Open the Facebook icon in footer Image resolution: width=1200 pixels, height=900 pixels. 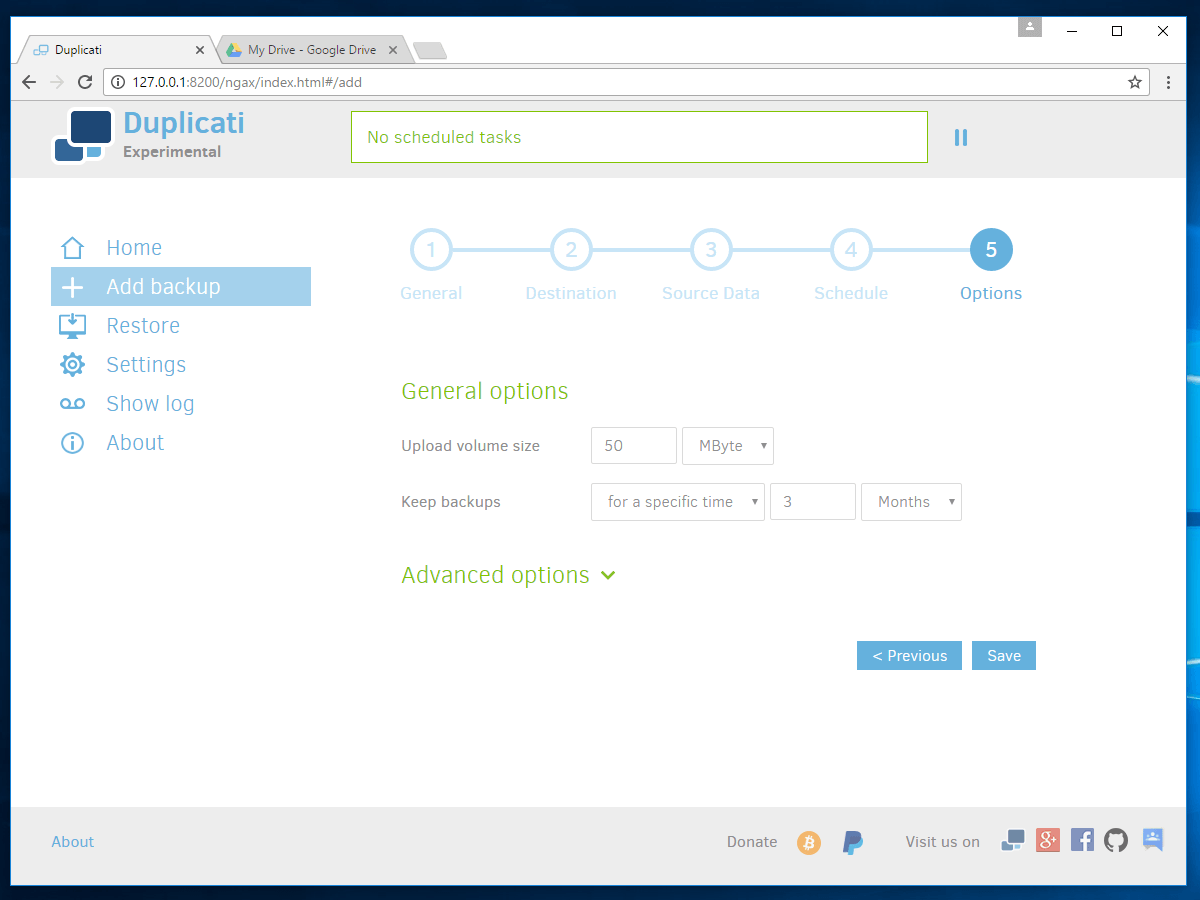click(x=1082, y=840)
